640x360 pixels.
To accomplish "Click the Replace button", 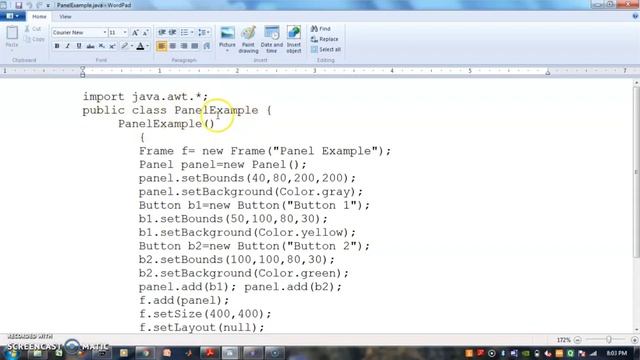I will point(324,39).
